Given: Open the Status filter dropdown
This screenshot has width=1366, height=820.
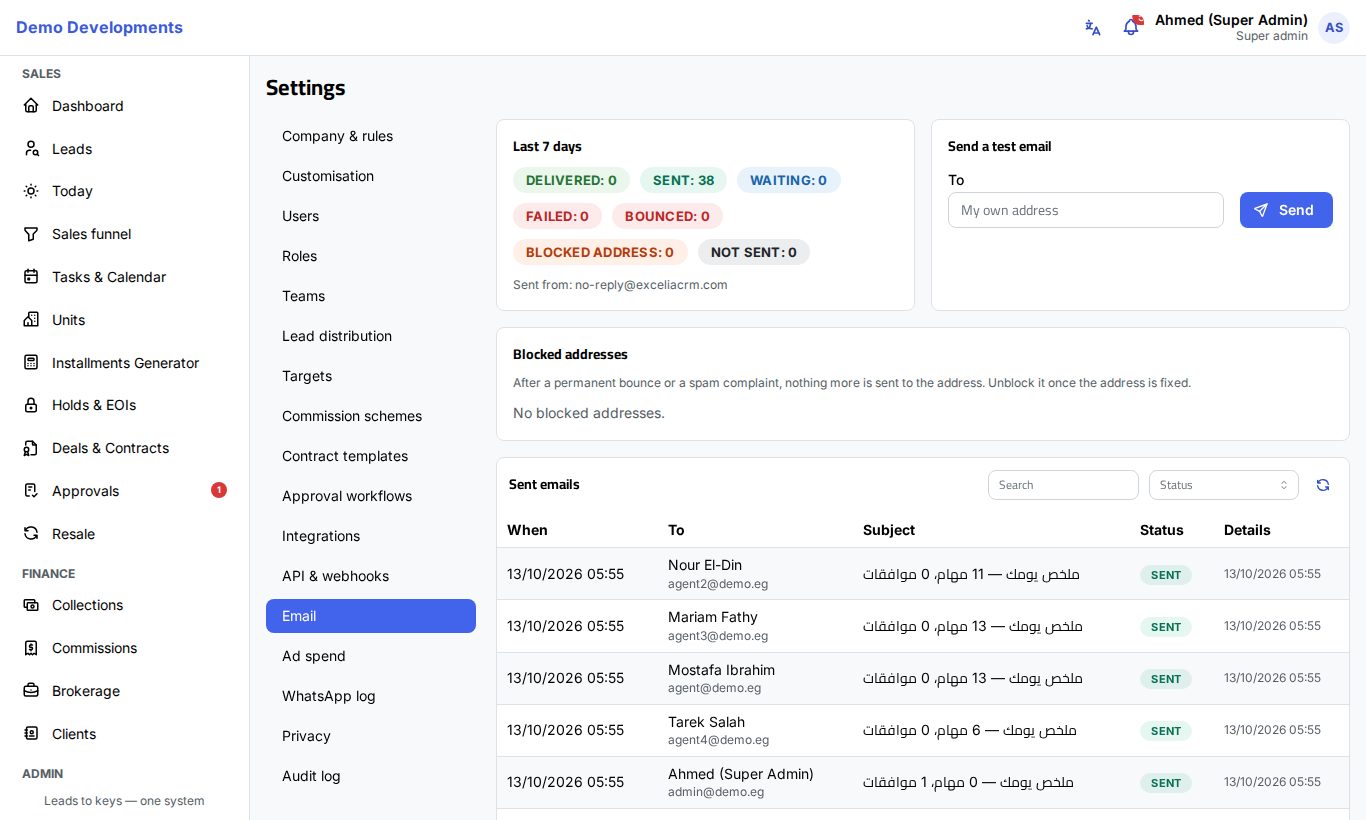Looking at the screenshot, I should 1224,485.
